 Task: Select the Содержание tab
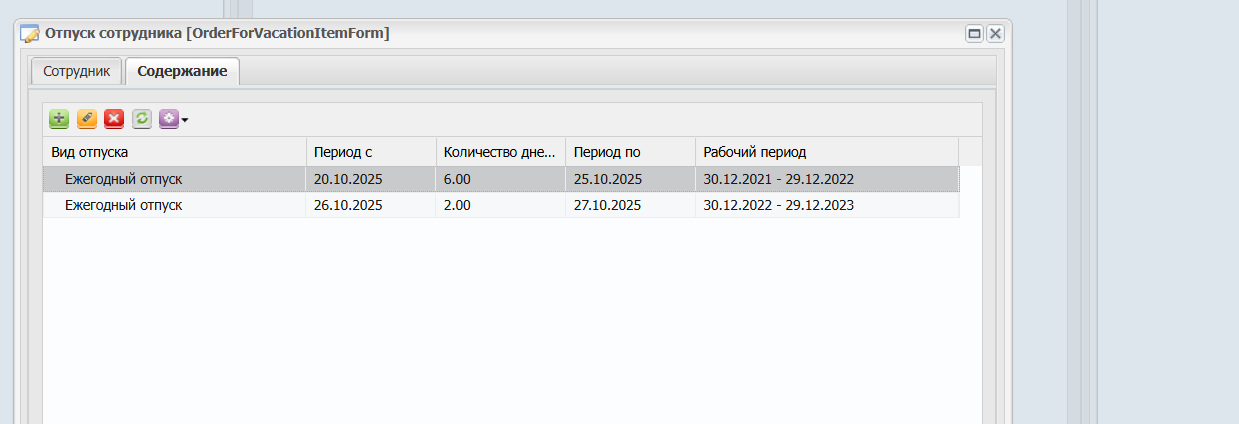pyautogui.click(x=182, y=72)
